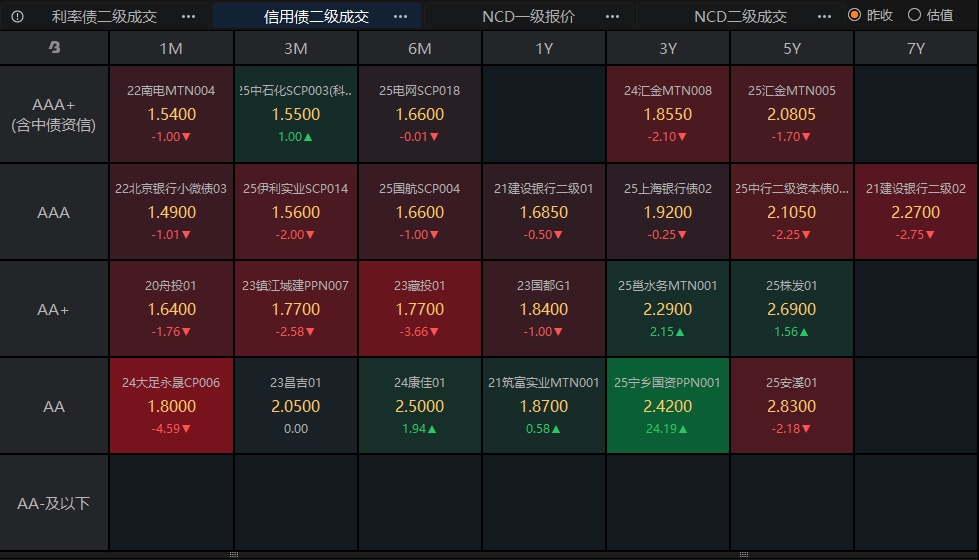This screenshot has height=560, width=979.
Task: Open the ellipsis menu beside 利率债二级成交
Action: tap(188, 16)
